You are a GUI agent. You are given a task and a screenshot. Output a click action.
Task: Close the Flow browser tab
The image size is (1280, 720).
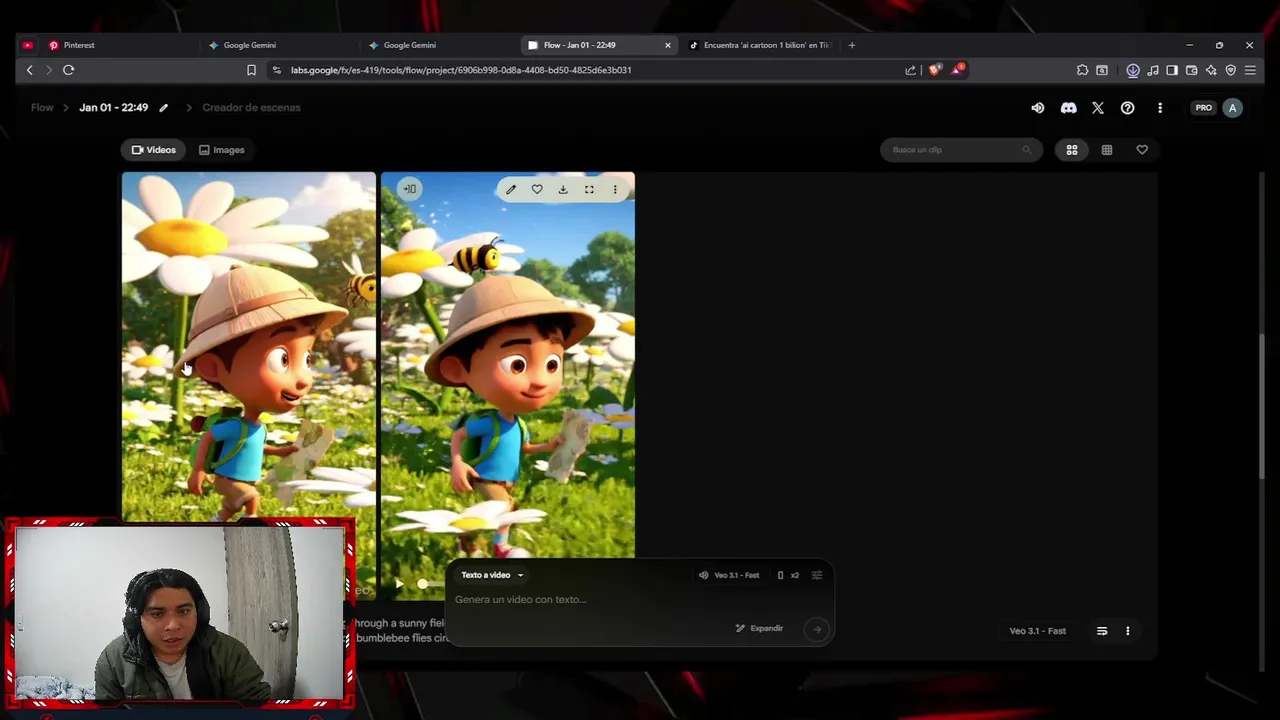pos(668,45)
